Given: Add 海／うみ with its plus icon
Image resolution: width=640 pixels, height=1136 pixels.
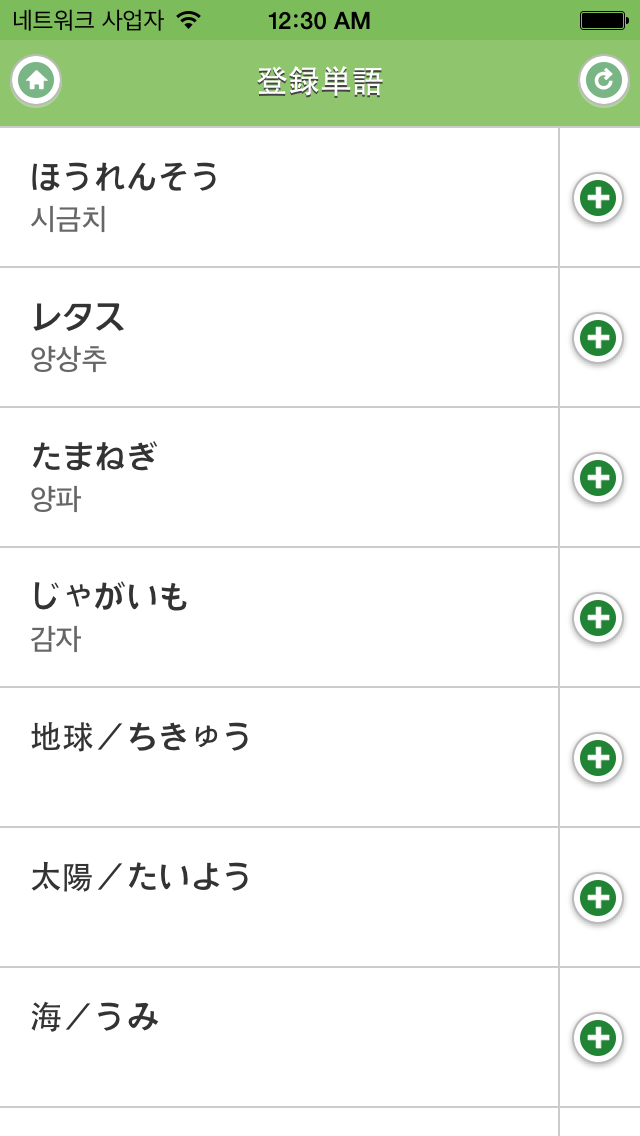Looking at the screenshot, I should [x=598, y=1038].
